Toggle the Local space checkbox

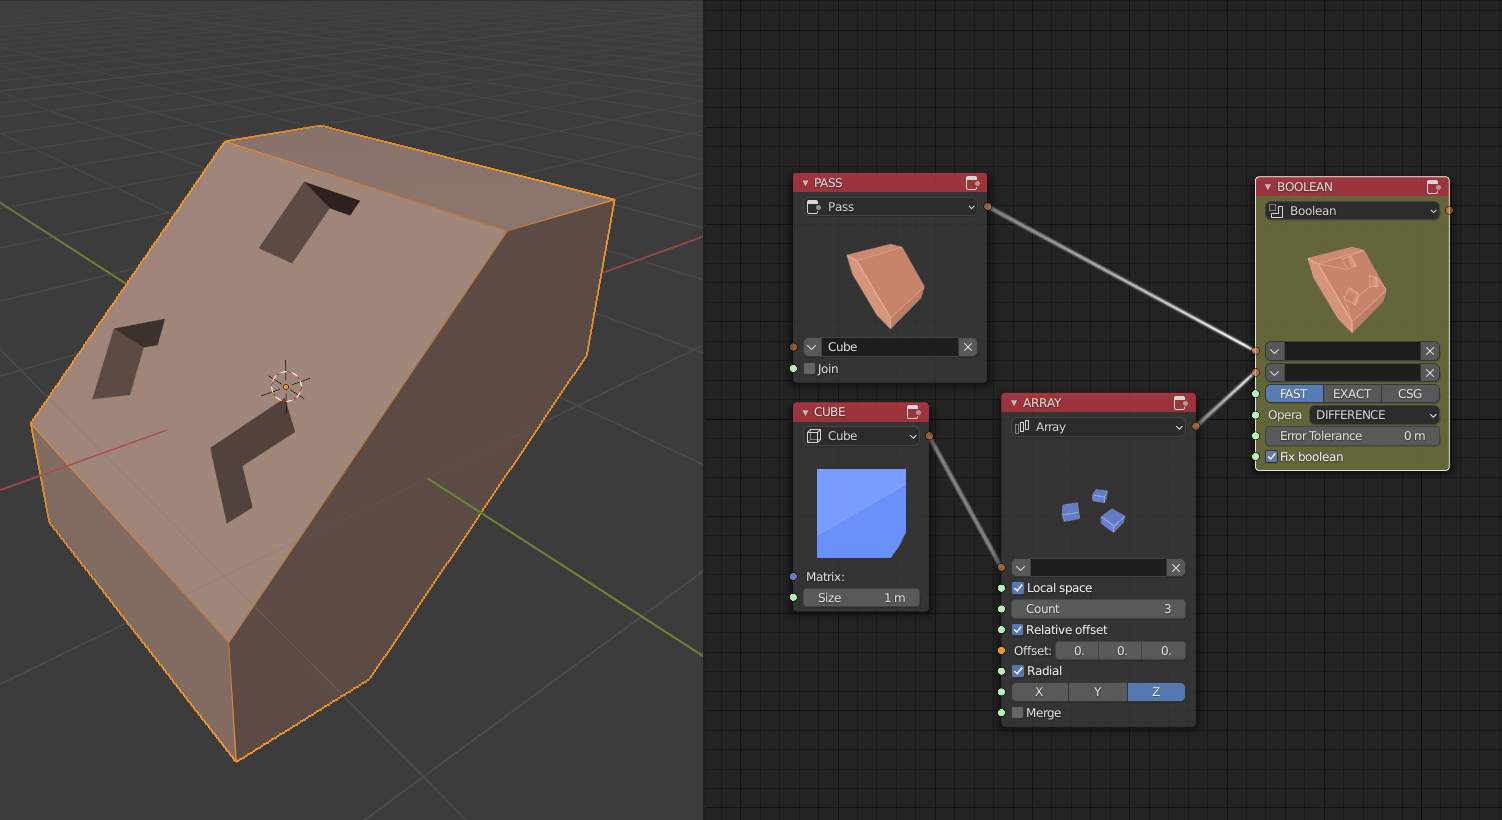(x=1018, y=588)
